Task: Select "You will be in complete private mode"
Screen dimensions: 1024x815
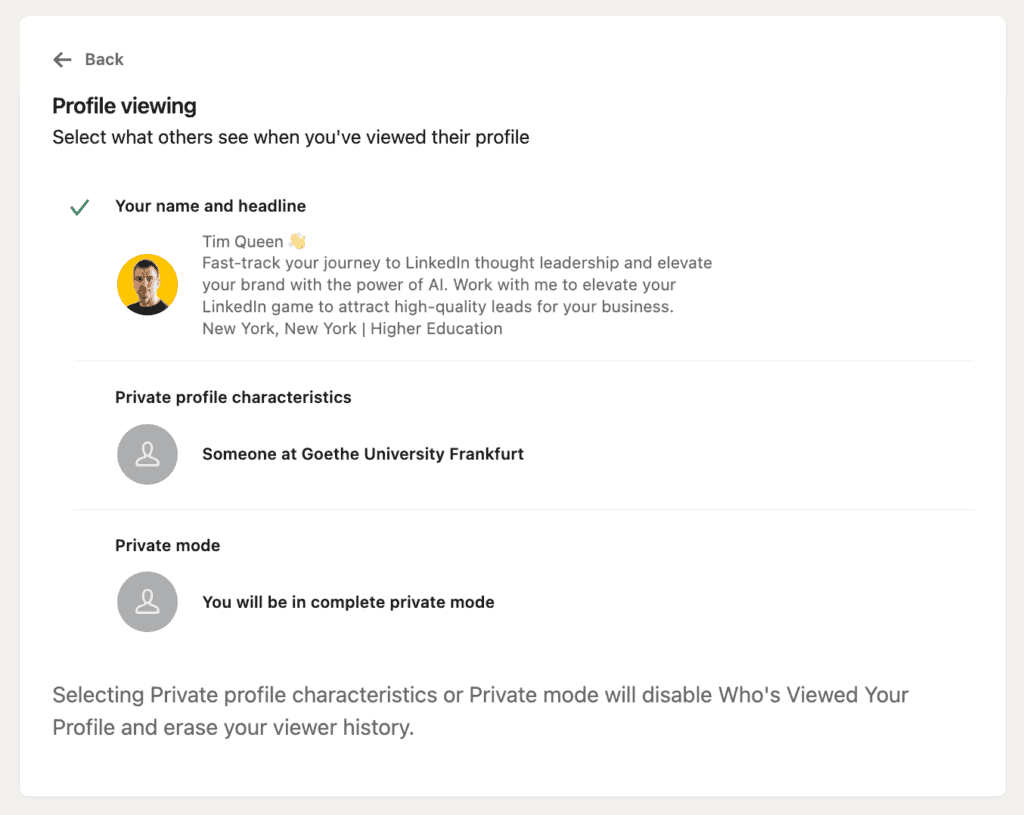Action: [348, 602]
